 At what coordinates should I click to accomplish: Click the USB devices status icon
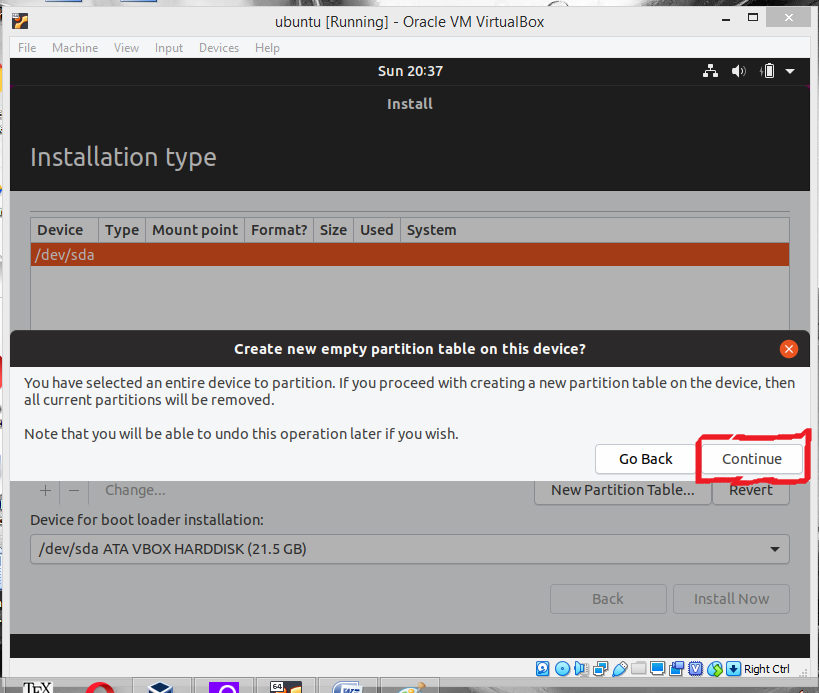[x=619, y=668]
